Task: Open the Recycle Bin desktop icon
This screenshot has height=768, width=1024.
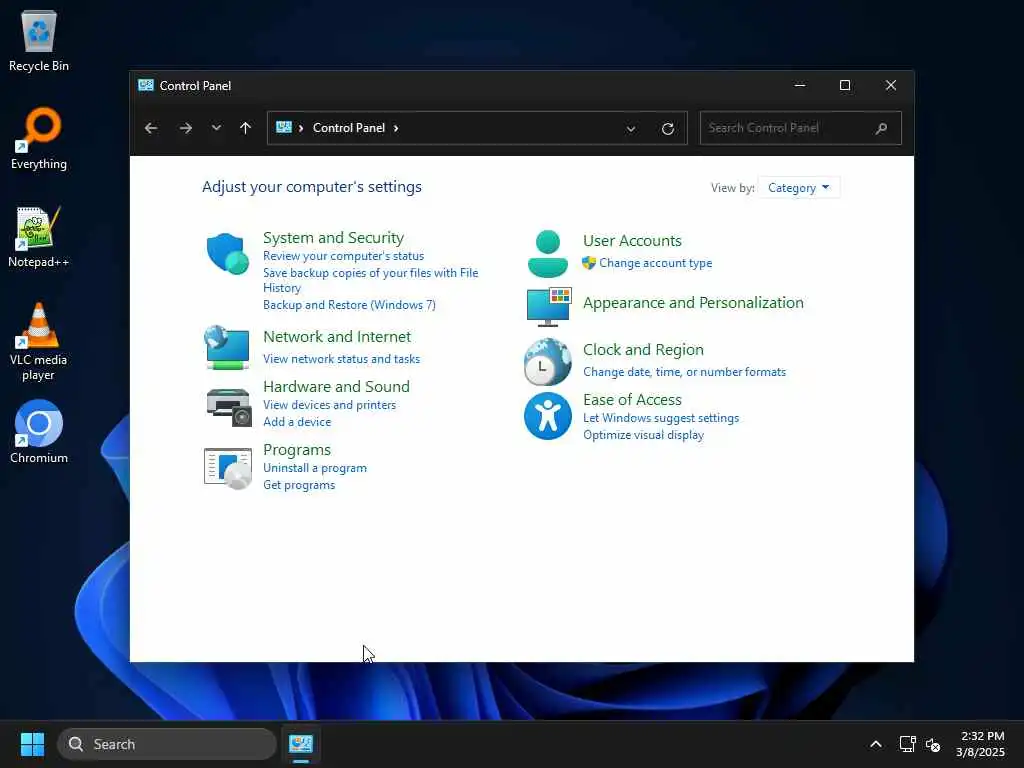Action: 39,40
